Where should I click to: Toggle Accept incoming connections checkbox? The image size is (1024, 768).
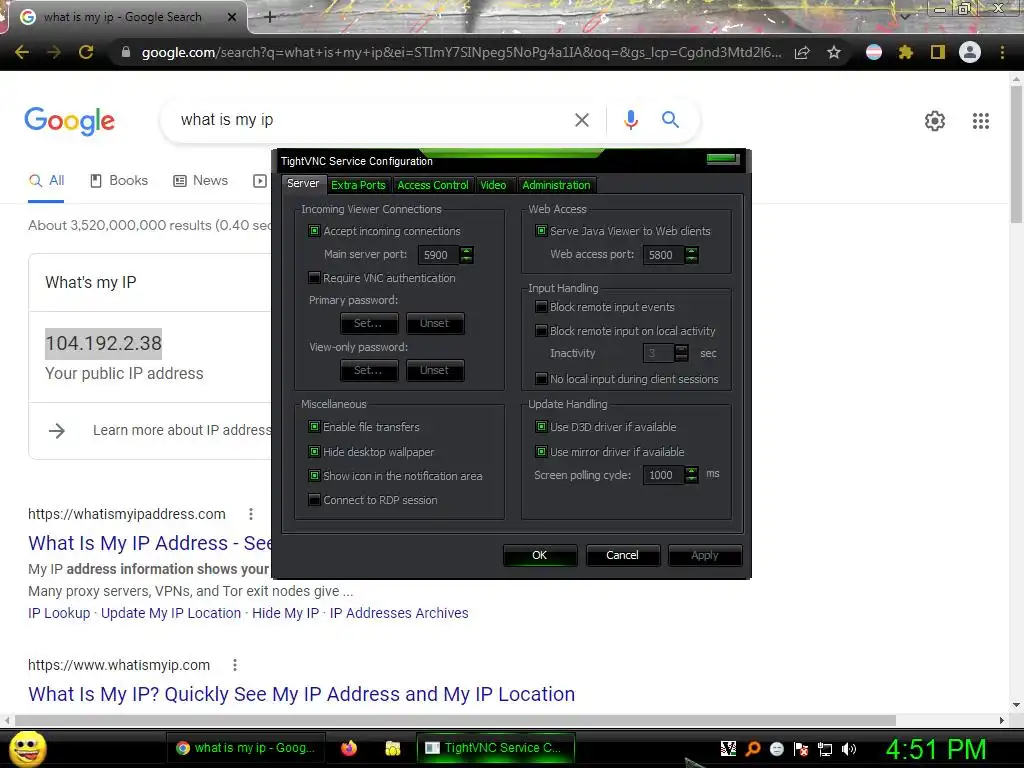314,231
